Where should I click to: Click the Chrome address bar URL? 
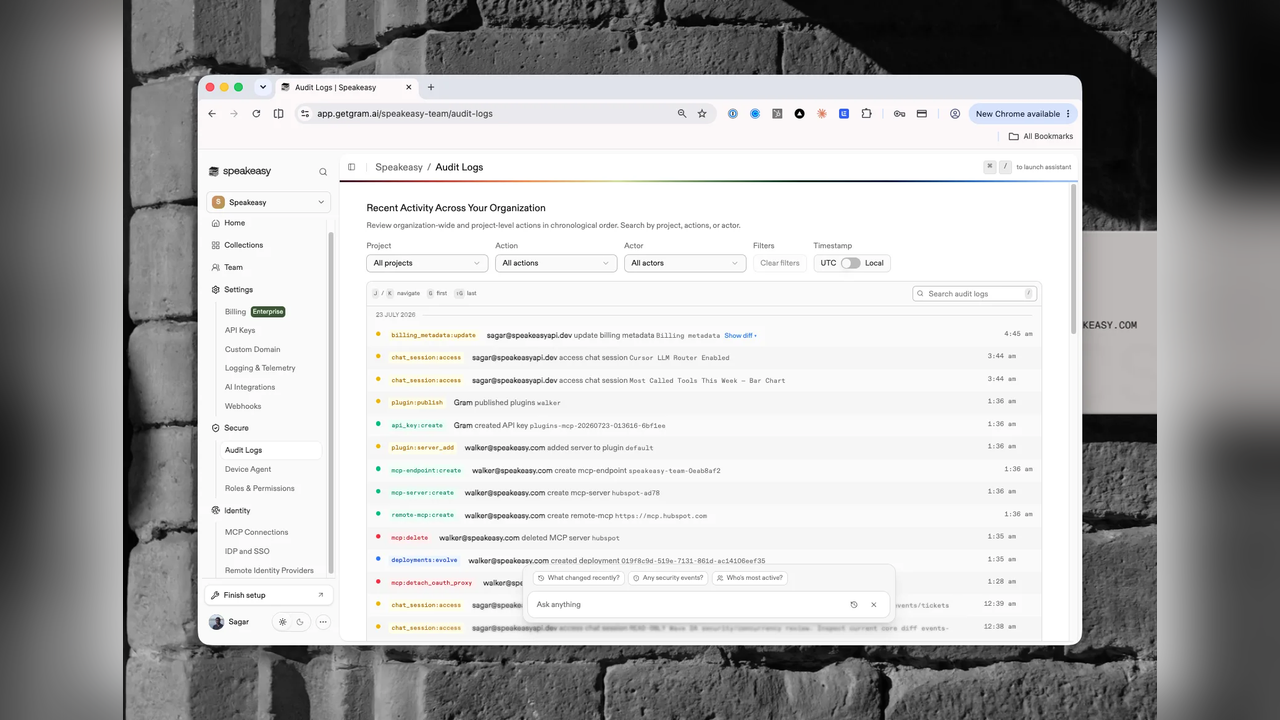click(405, 114)
